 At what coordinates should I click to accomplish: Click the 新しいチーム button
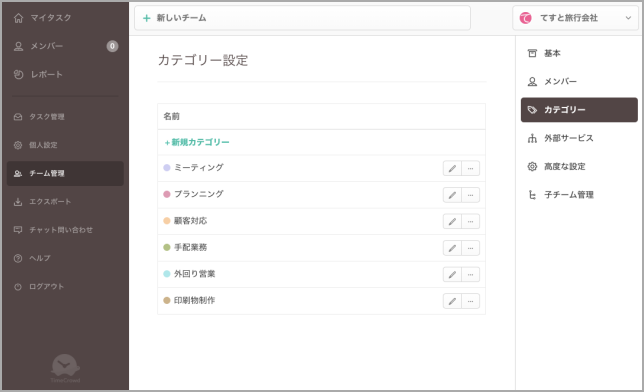click(x=302, y=18)
